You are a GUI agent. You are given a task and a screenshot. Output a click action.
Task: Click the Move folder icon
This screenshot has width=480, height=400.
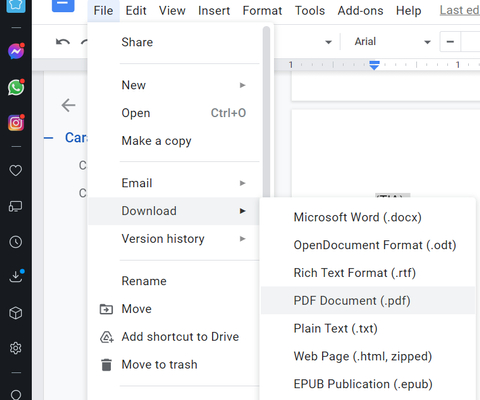pyautogui.click(x=106, y=309)
